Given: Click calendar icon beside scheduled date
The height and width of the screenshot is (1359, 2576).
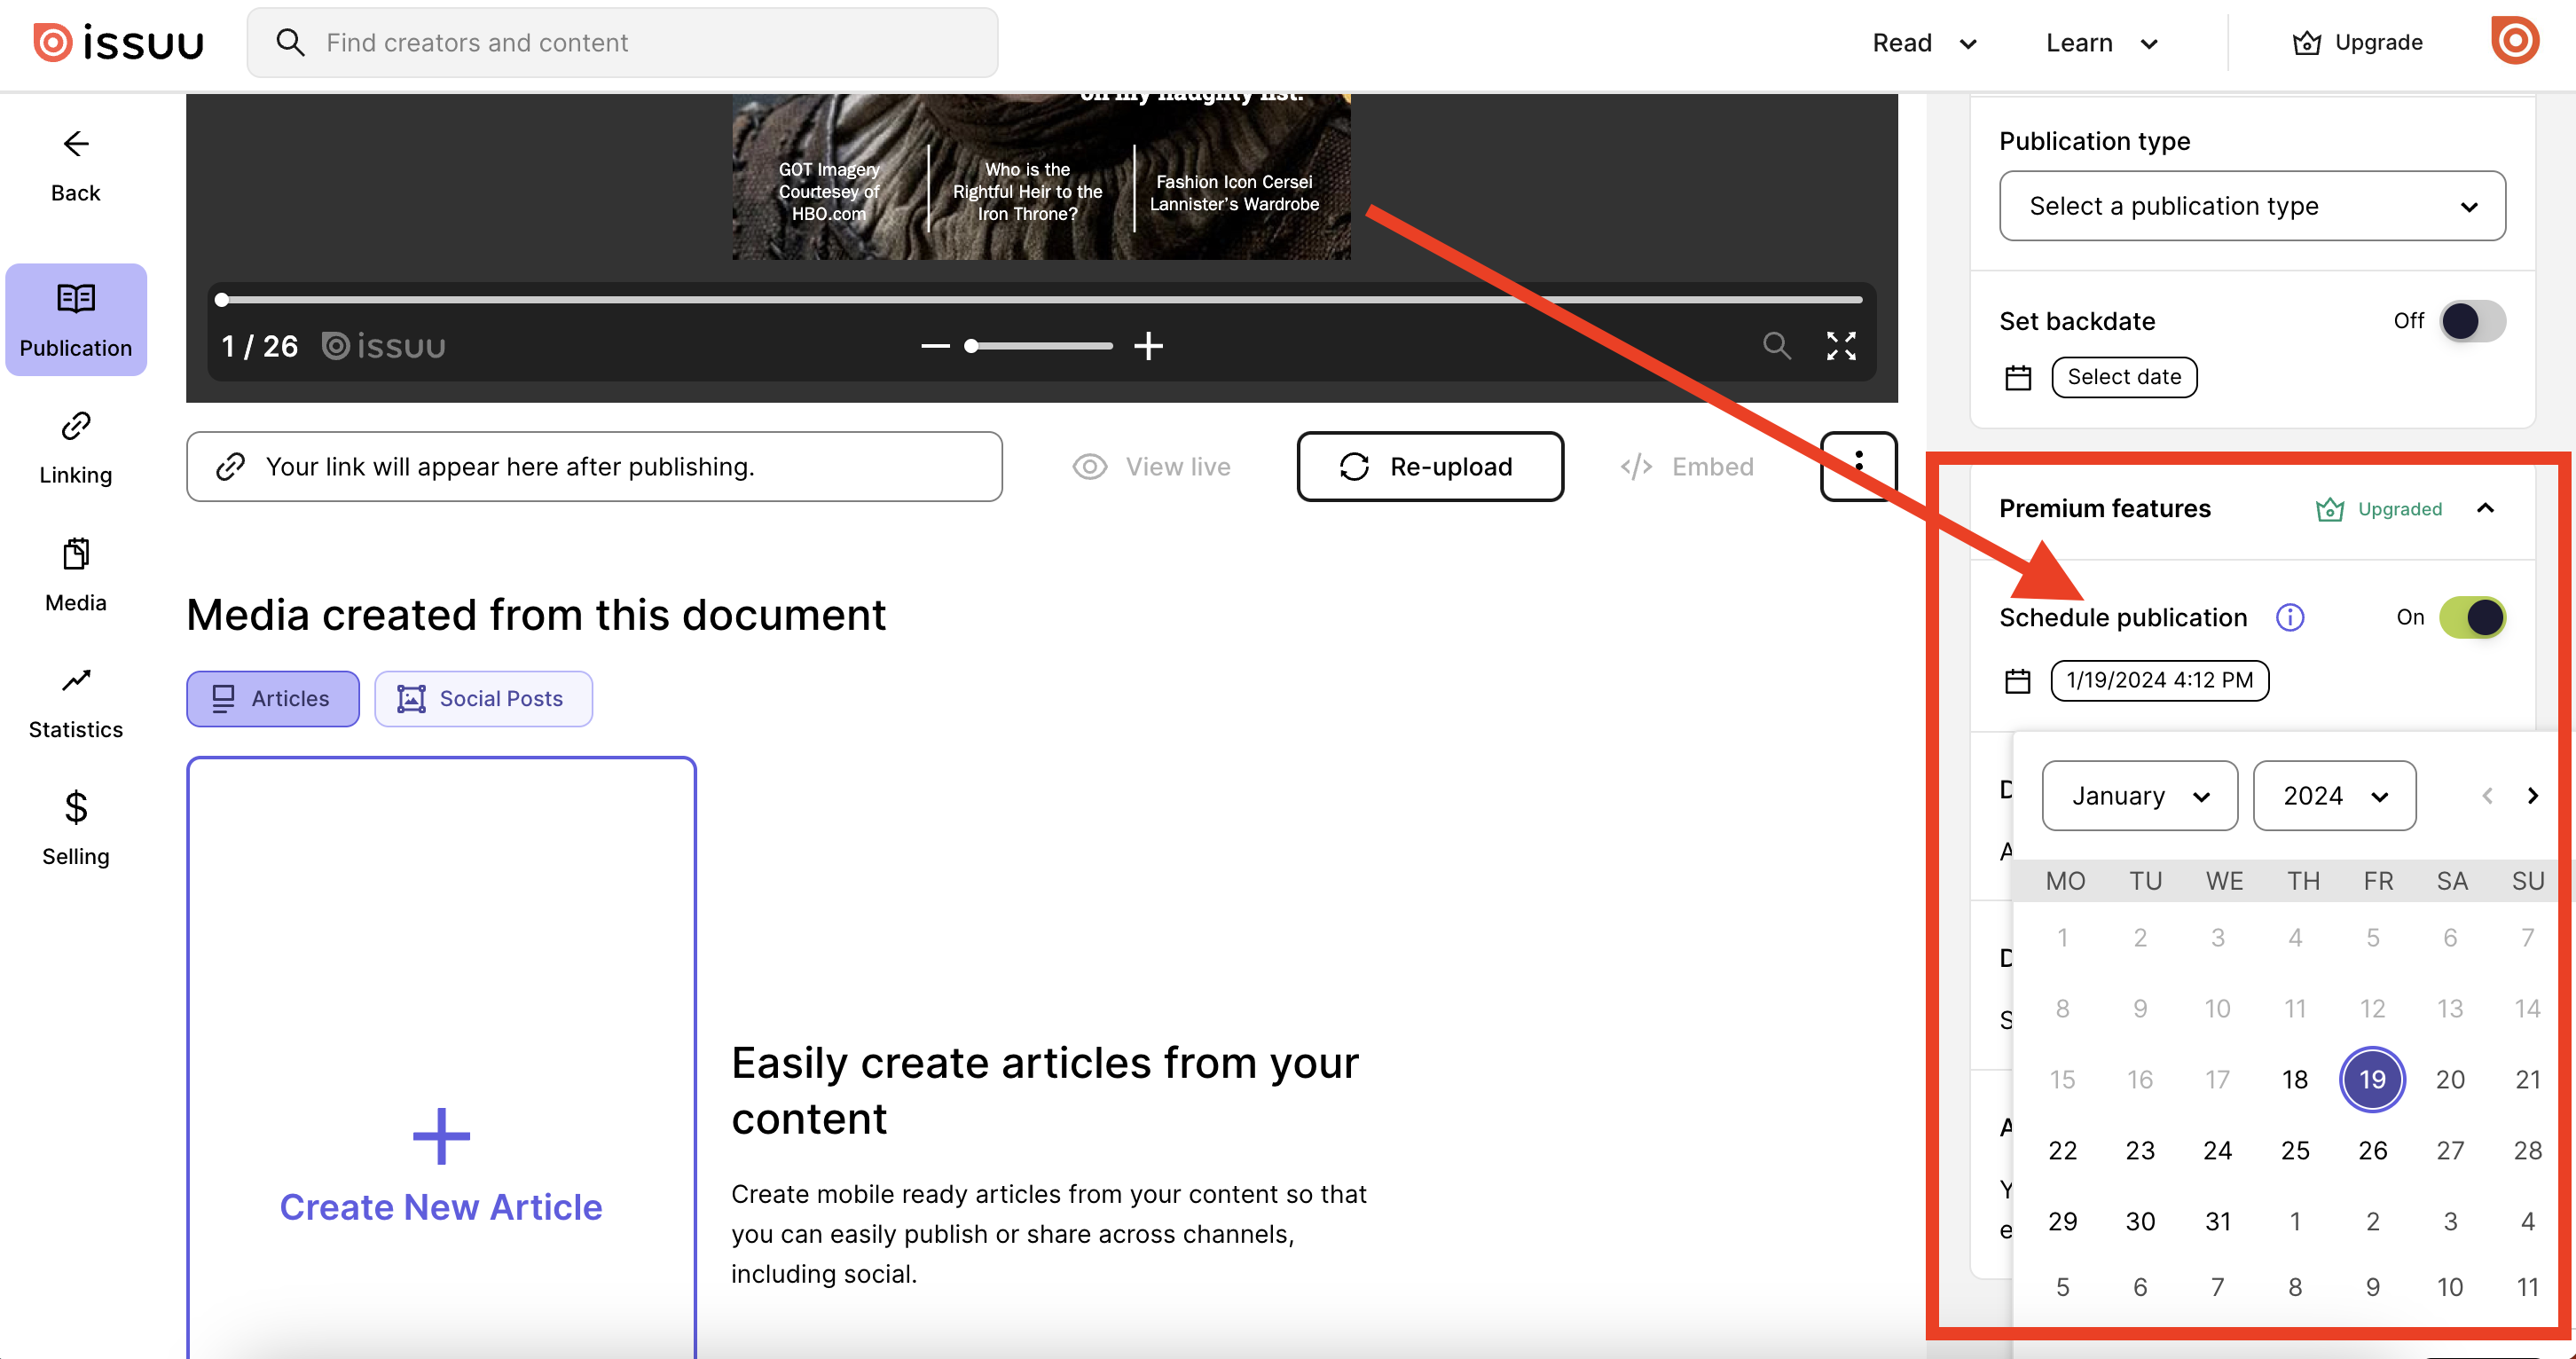Looking at the screenshot, I should point(2017,681).
